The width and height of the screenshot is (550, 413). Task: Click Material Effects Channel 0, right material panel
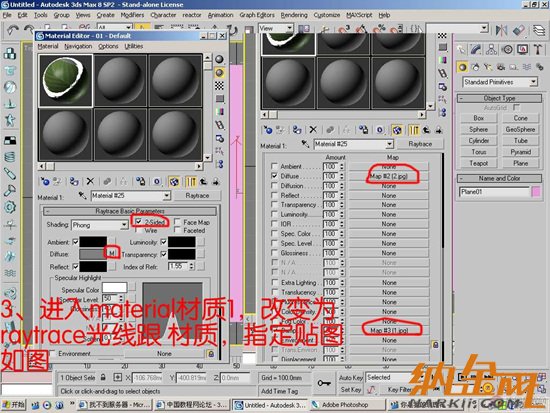[x=380, y=130]
